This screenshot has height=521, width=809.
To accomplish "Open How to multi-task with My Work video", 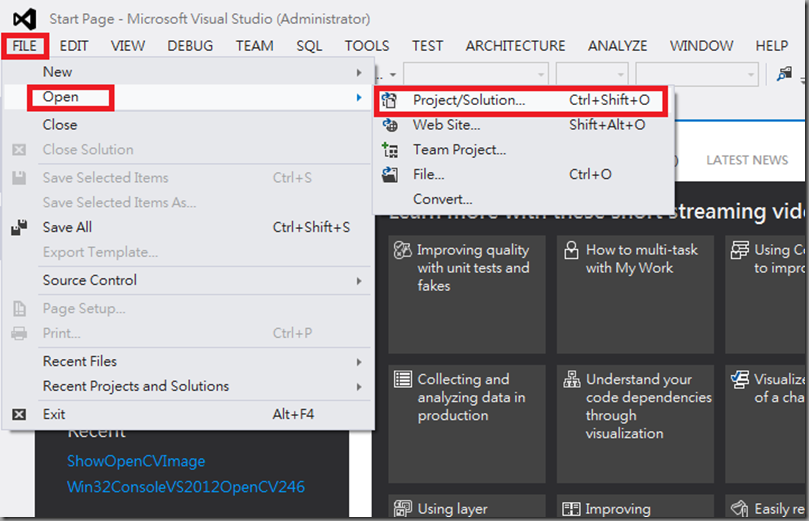I will point(635,295).
